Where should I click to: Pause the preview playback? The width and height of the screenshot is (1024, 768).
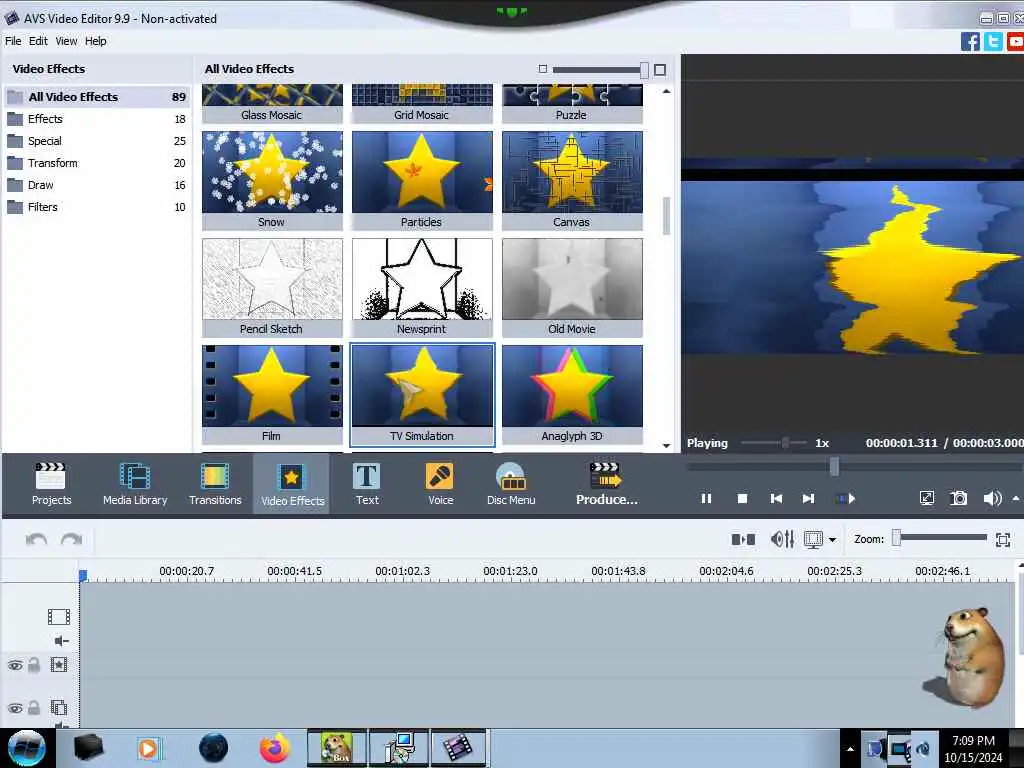point(706,498)
